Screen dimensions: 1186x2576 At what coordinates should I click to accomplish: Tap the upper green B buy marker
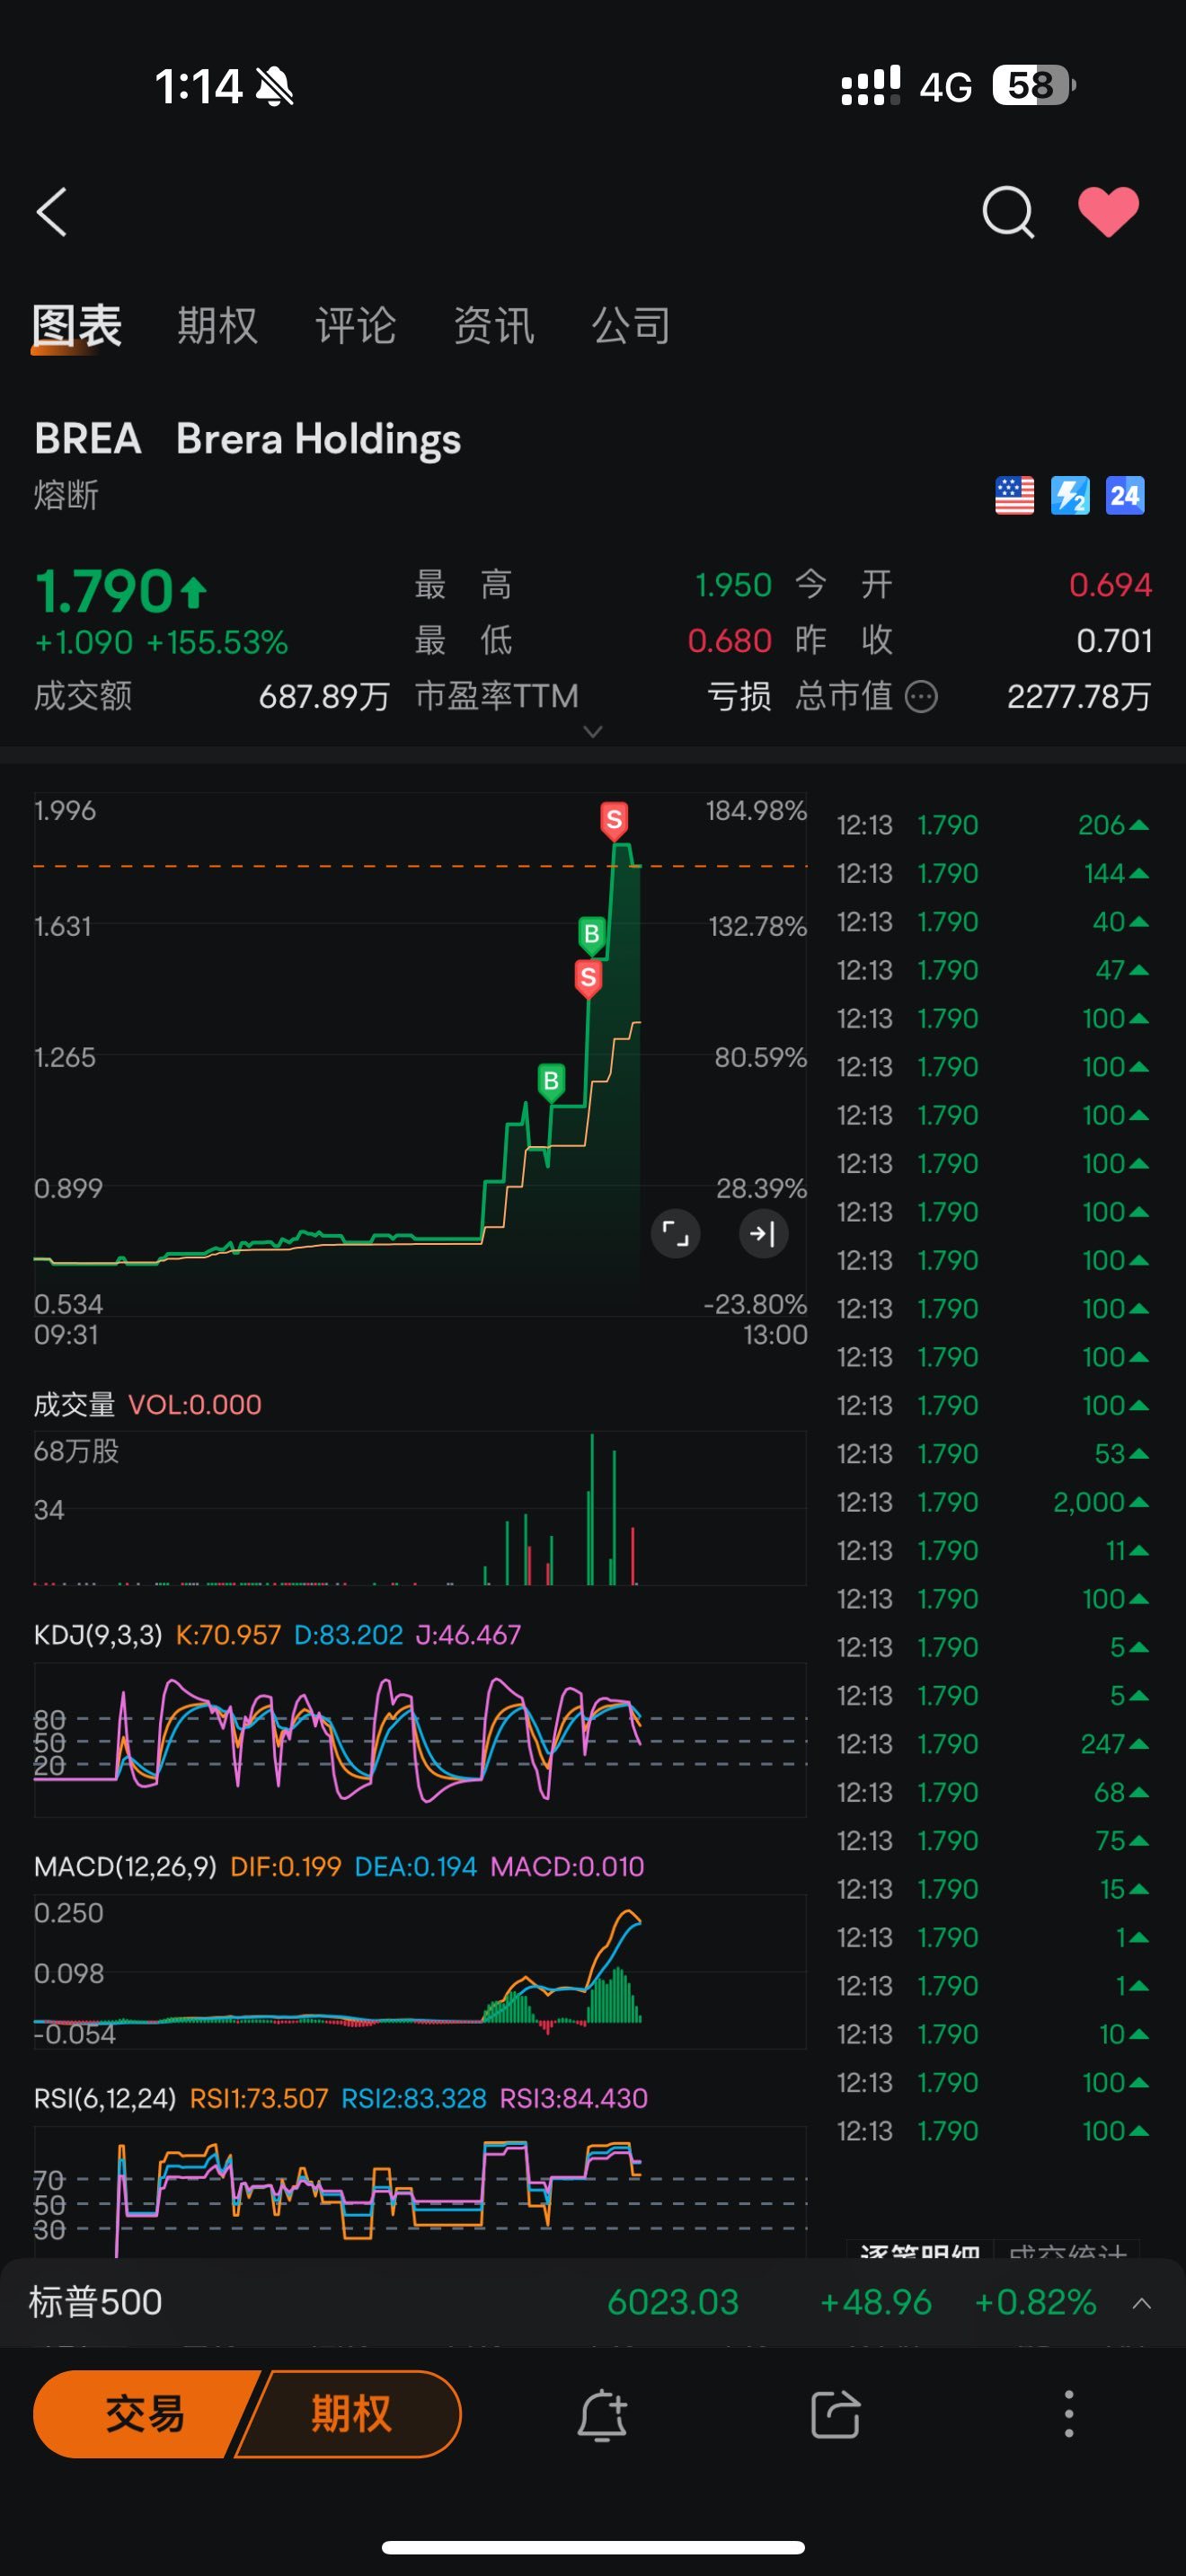592,934
